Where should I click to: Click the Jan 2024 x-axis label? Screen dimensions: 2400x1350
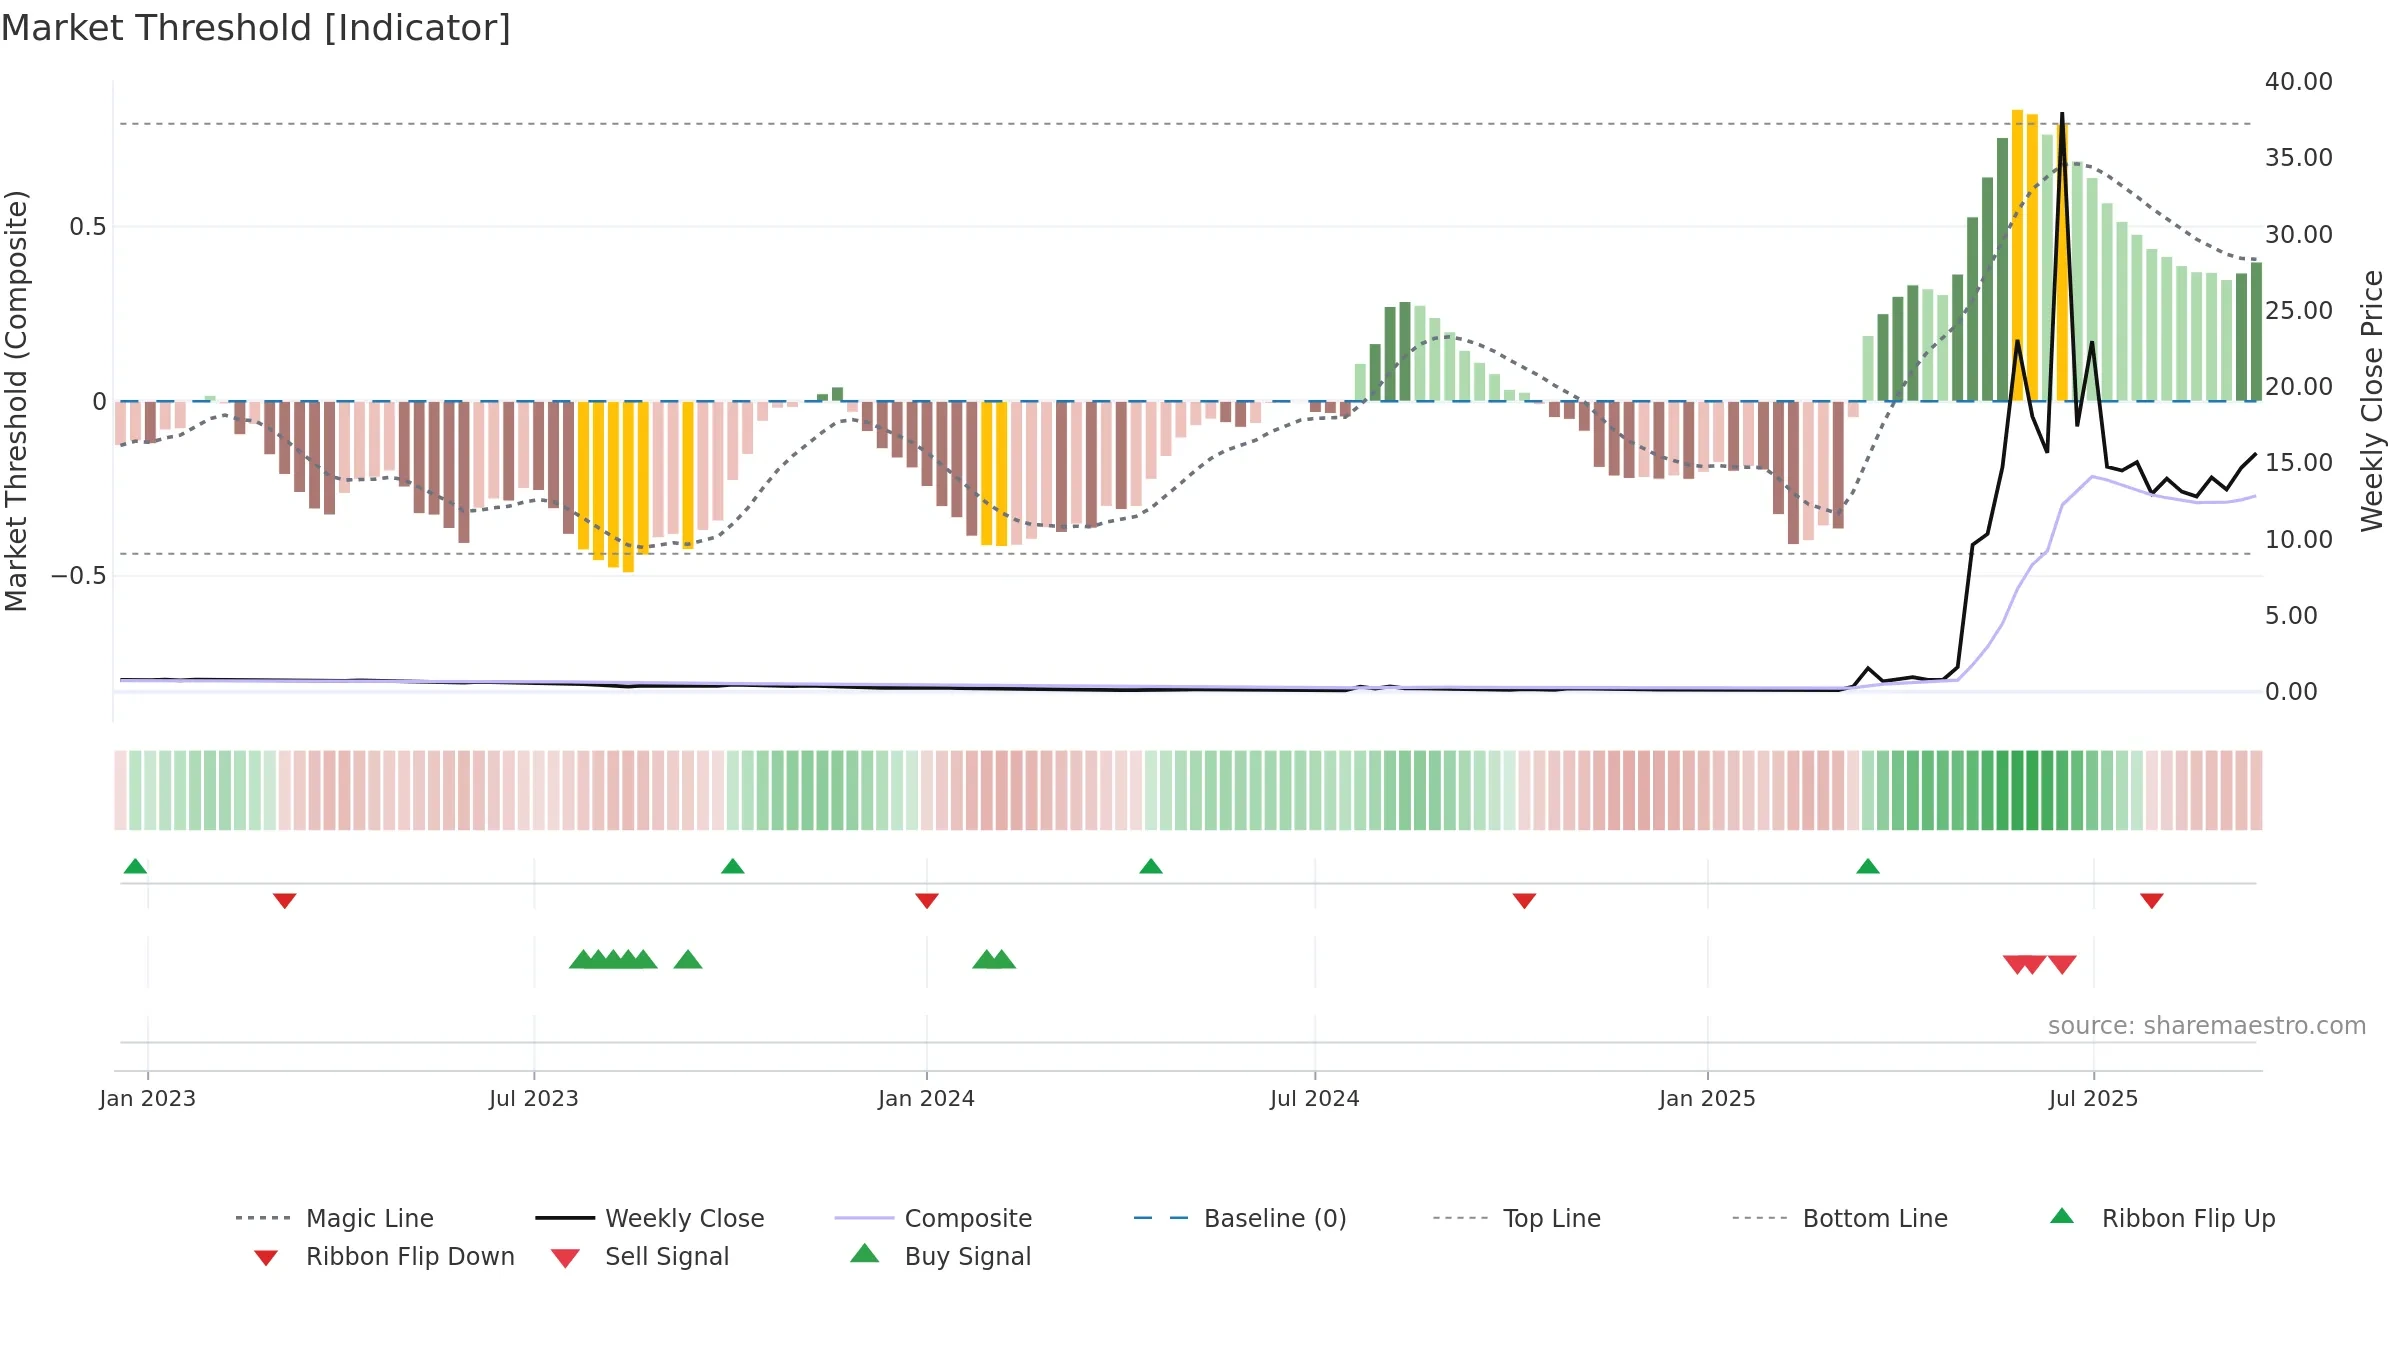(x=926, y=1098)
